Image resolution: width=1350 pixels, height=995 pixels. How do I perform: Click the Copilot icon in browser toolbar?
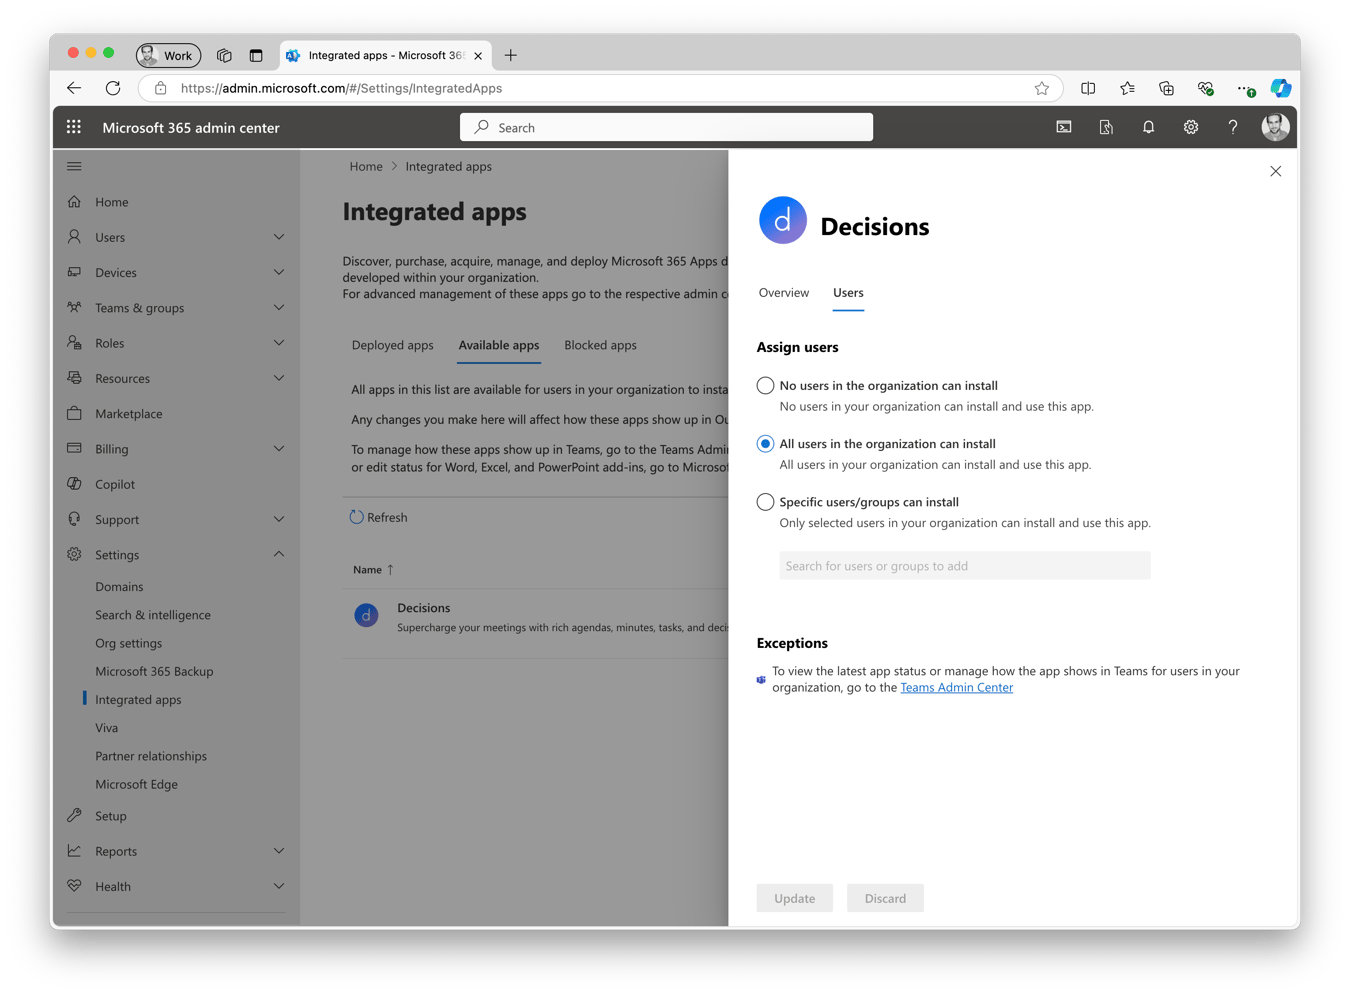coord(1280,88)
